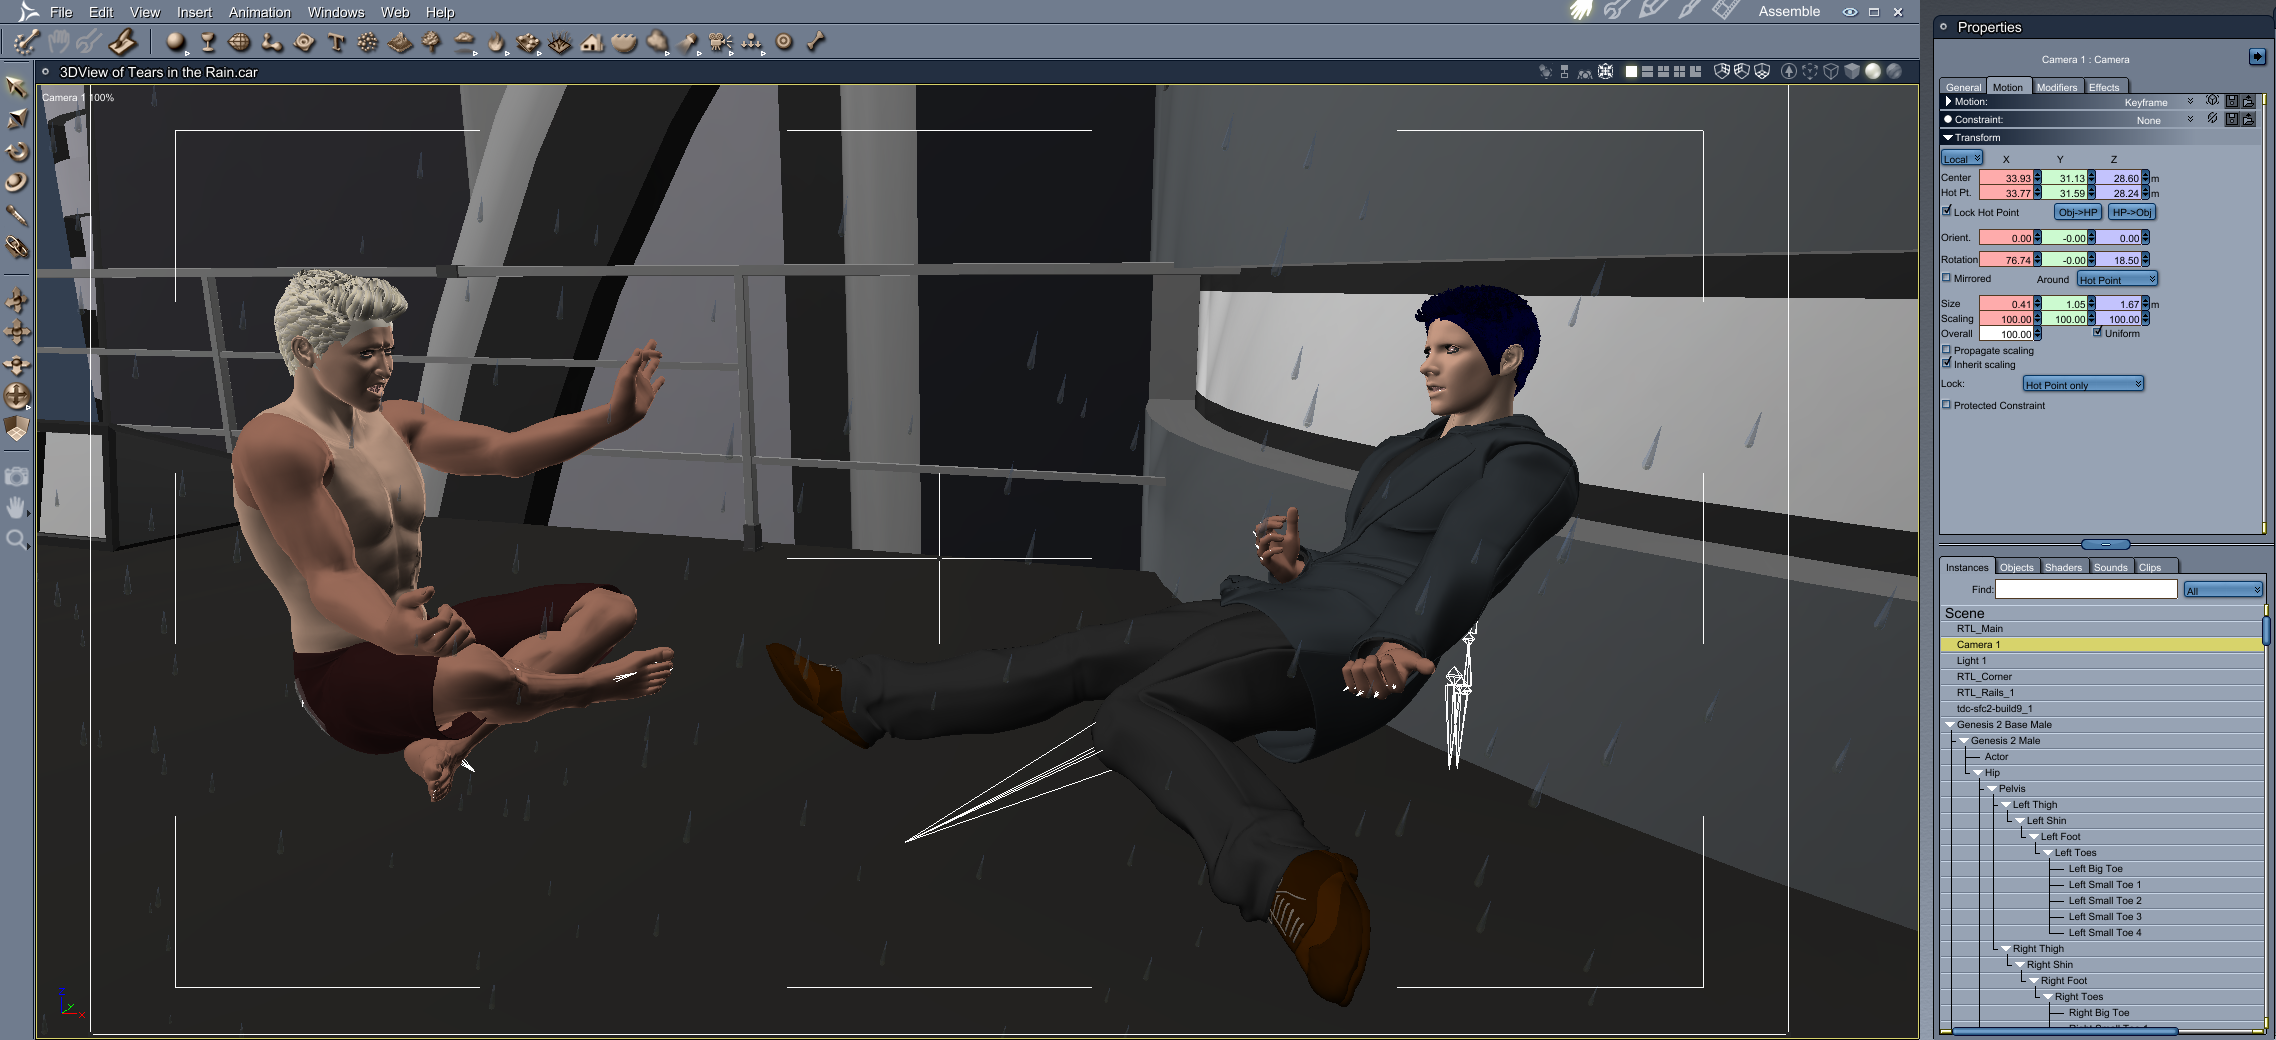The image size is (2276, 1040).
Task: Insert a sphere primitive from the toolbar
Action: [176, 42]
